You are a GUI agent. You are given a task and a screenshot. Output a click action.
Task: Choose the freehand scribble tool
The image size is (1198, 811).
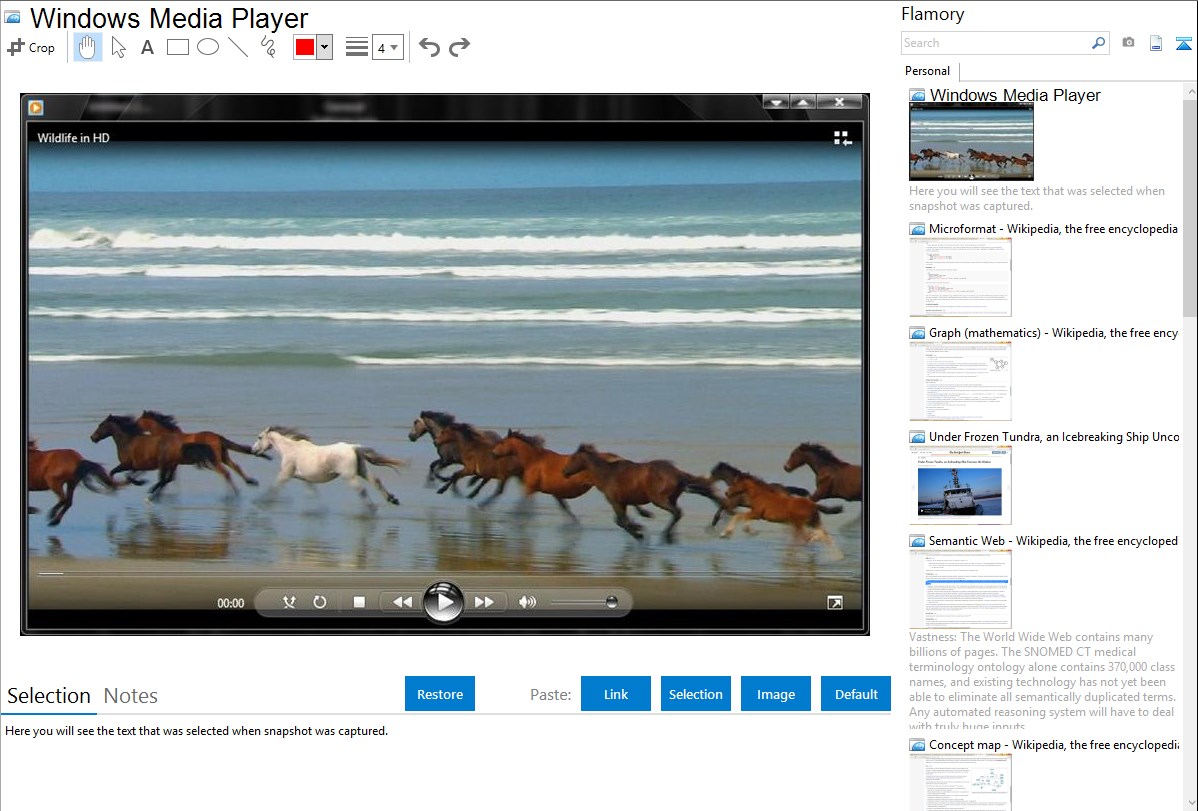(x=268, y=47)
